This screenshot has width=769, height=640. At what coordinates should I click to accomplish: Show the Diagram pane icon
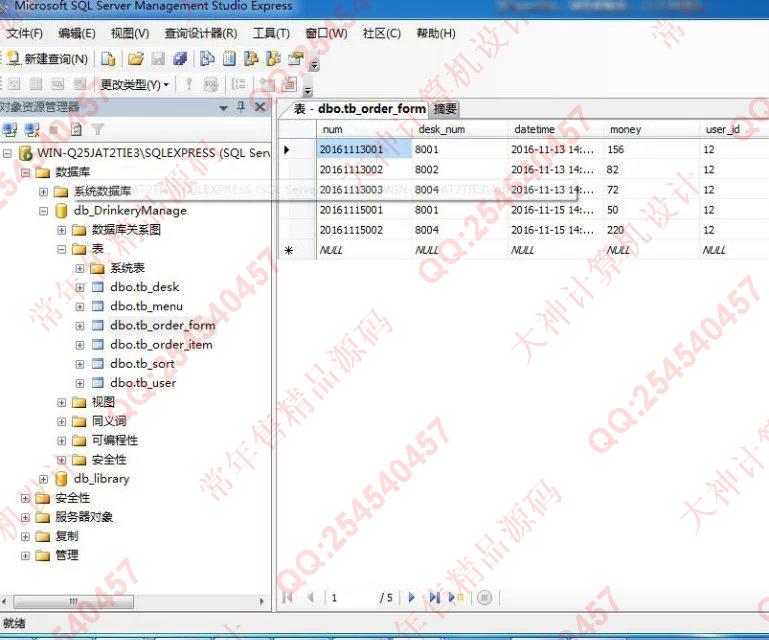[x=14, y=84]
